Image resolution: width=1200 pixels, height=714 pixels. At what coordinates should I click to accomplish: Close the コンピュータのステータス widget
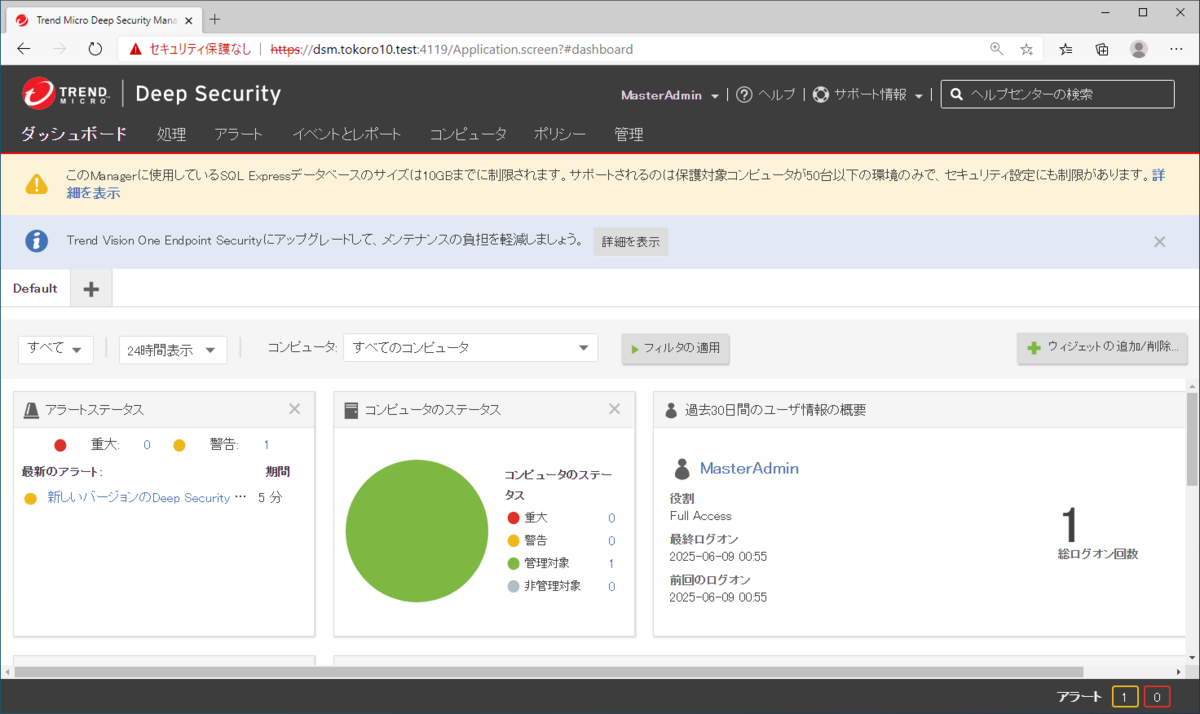[x=614, y=409]
